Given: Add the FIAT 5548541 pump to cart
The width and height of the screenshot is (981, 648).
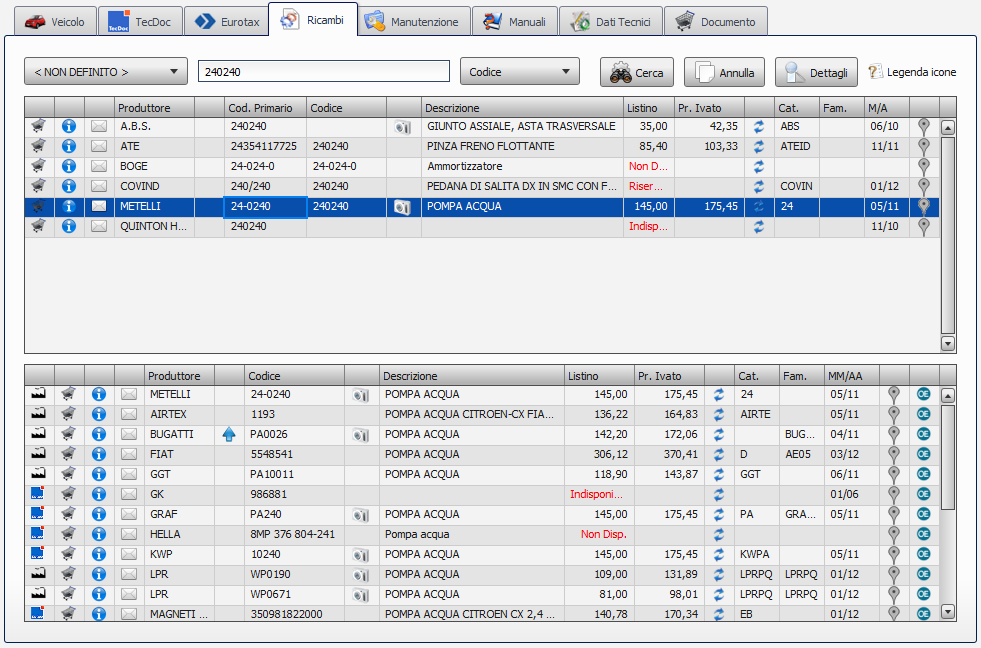Looking at the screenshot, I should [x=69, y=454].
